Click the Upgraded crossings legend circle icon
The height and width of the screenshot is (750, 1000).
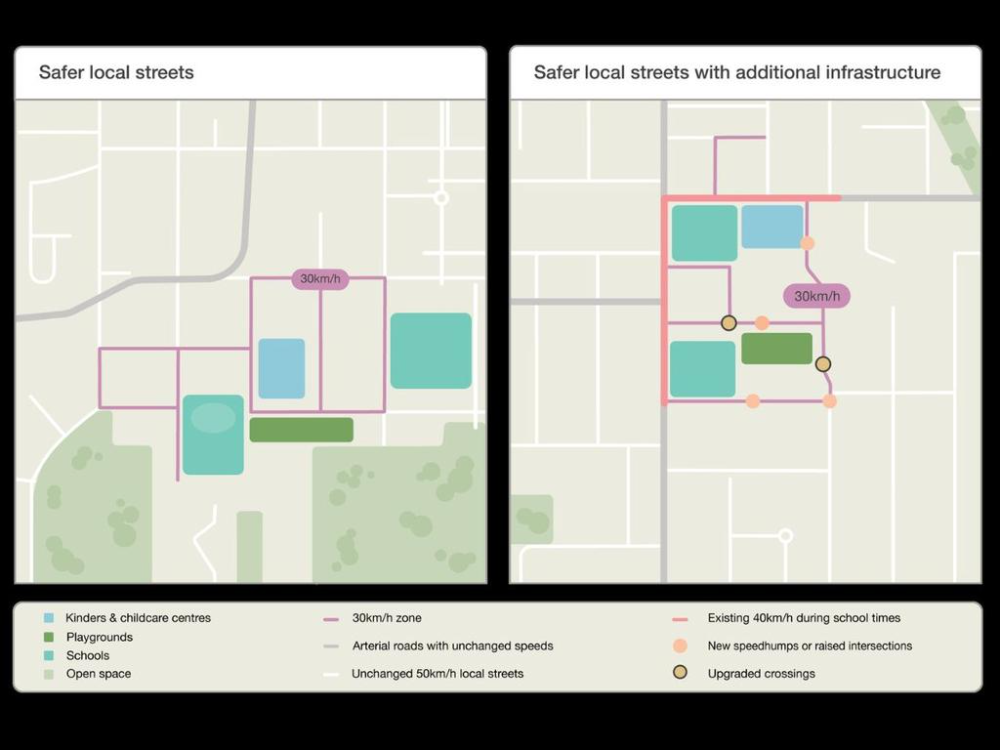pos(681,673)
